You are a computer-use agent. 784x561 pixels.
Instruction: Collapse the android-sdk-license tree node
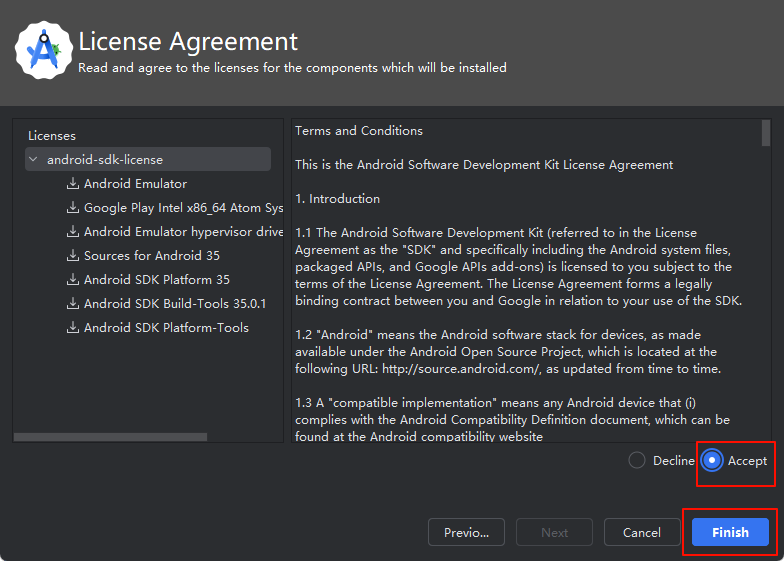[x=33, y=160]
